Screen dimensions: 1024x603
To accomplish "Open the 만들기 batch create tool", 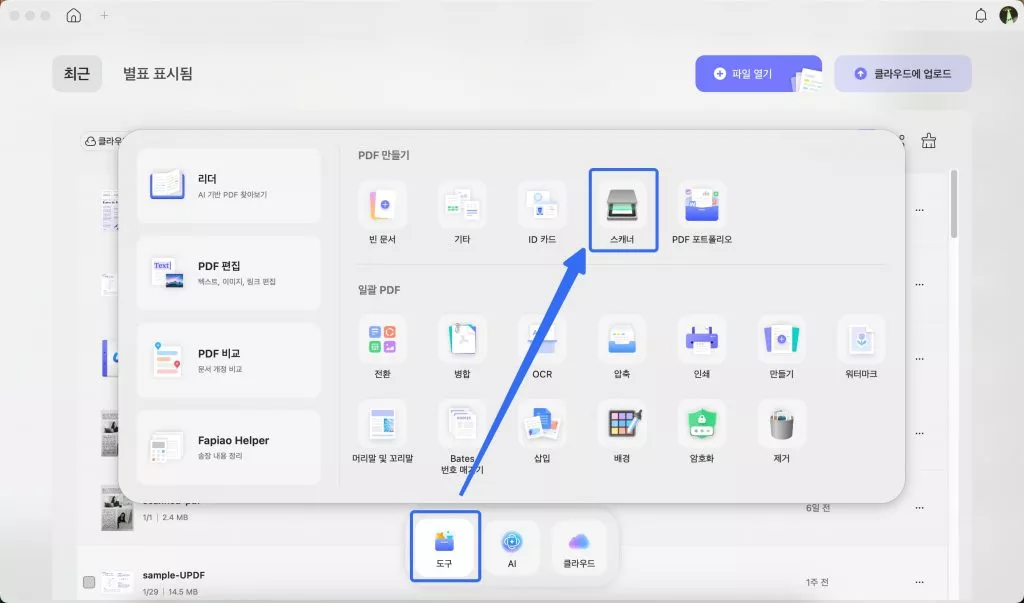I will [781, 348].
